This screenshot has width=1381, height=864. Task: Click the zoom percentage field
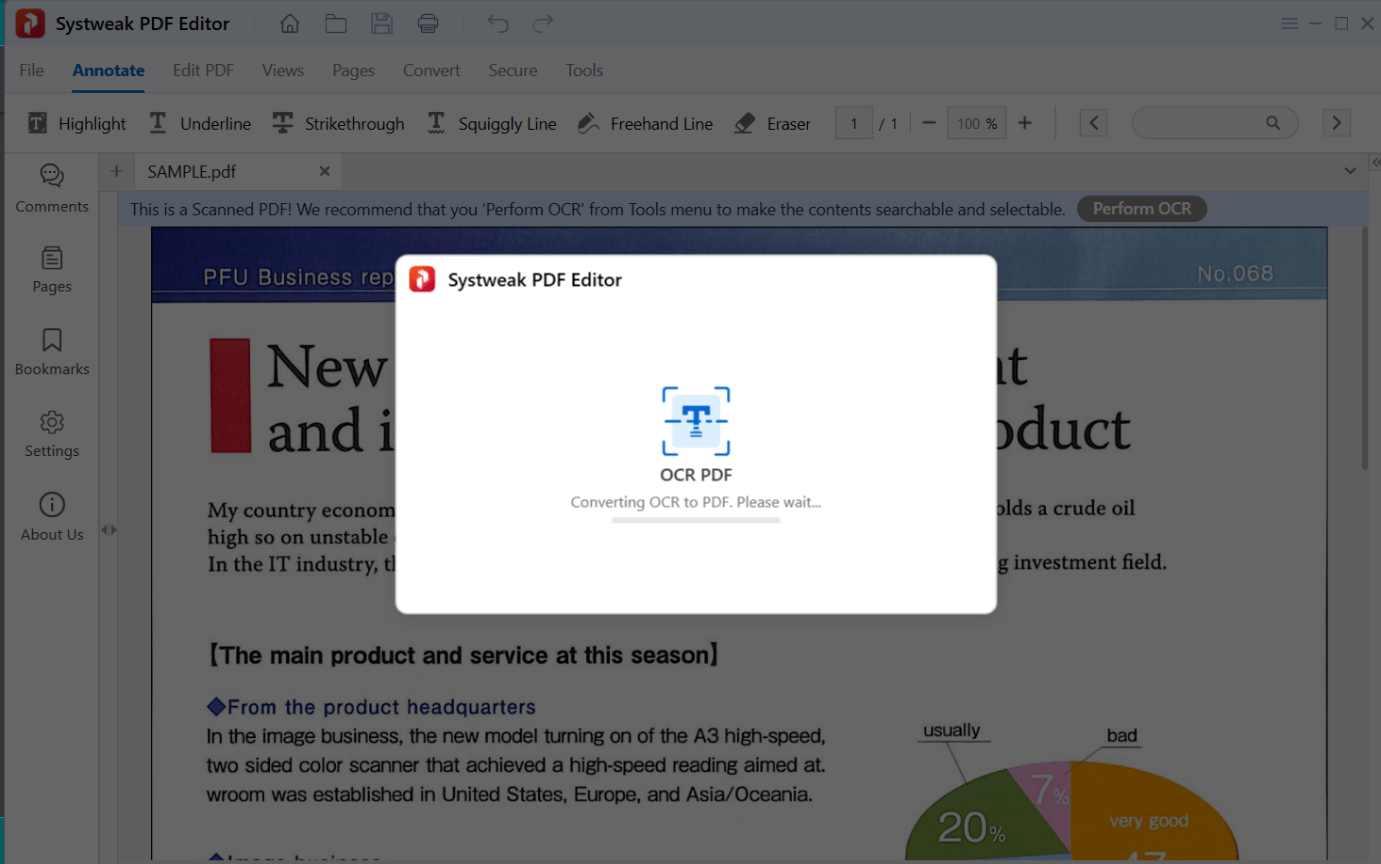point(976,123)
